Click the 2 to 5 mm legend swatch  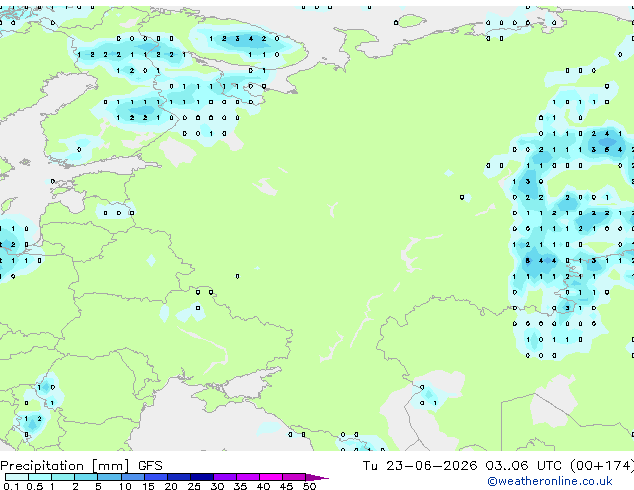[x=86, y=477]
